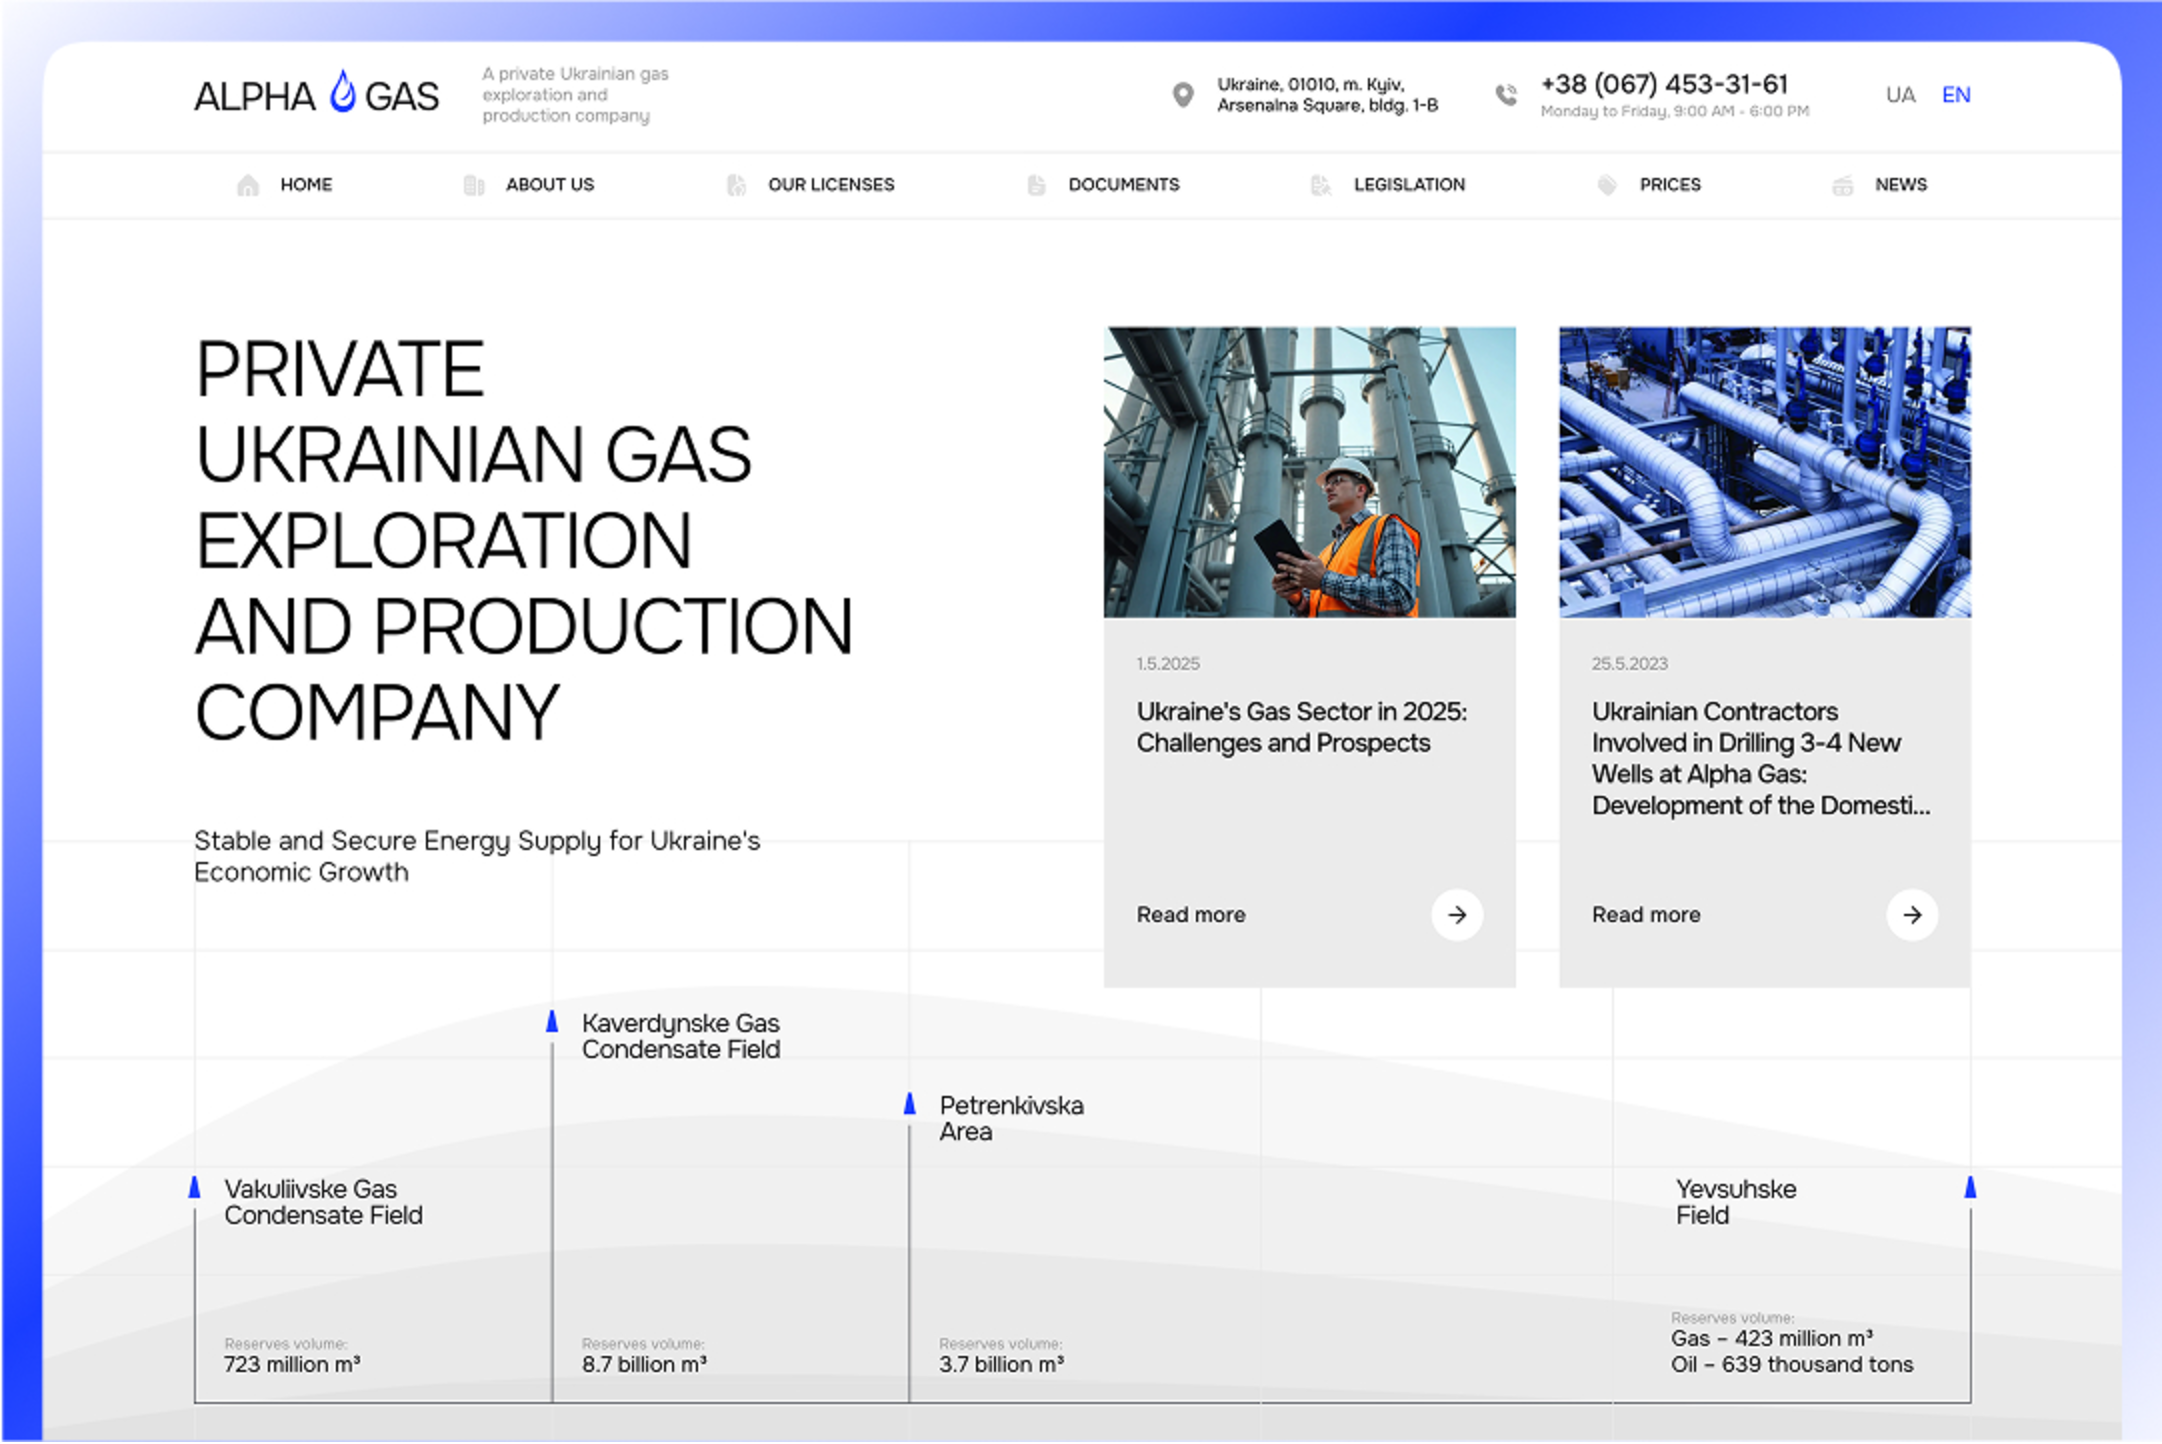The height and width of the screenshot is (1444, 2162).
Task: Click the About Us book icon
Action: pos(472,184)
